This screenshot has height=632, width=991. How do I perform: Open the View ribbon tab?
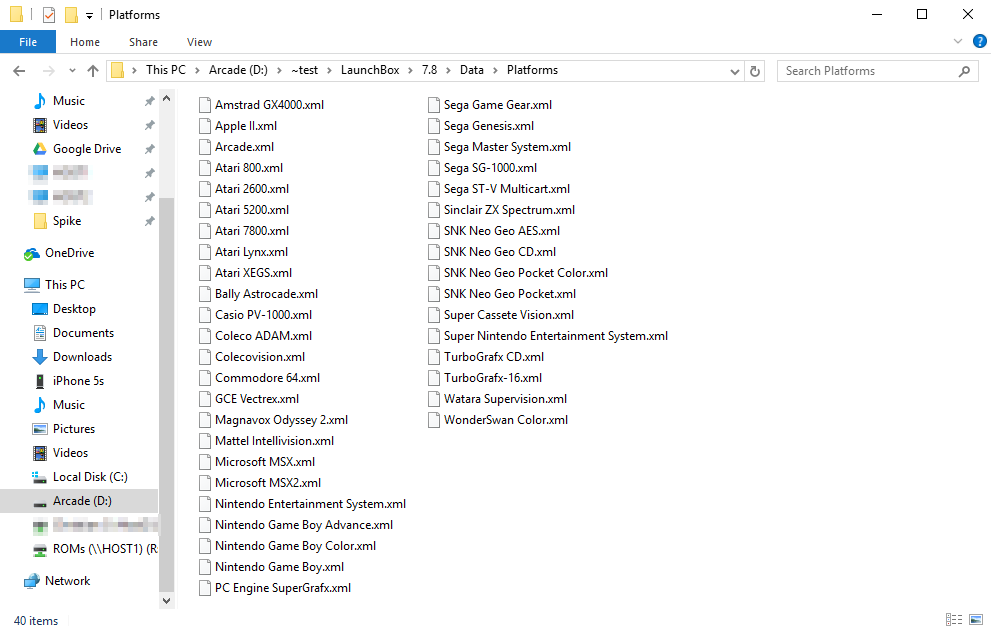point(199,42)
